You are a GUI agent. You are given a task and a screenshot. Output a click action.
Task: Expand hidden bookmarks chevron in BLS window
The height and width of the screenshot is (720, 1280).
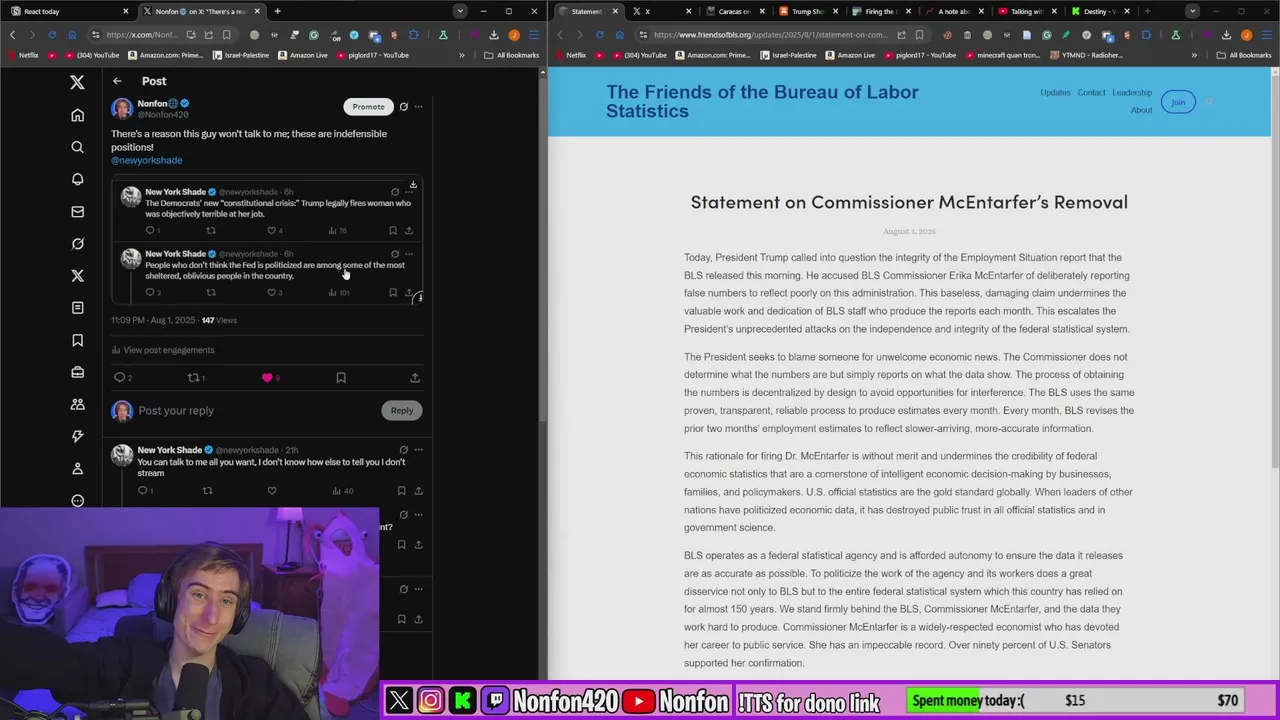(1194, 55)
